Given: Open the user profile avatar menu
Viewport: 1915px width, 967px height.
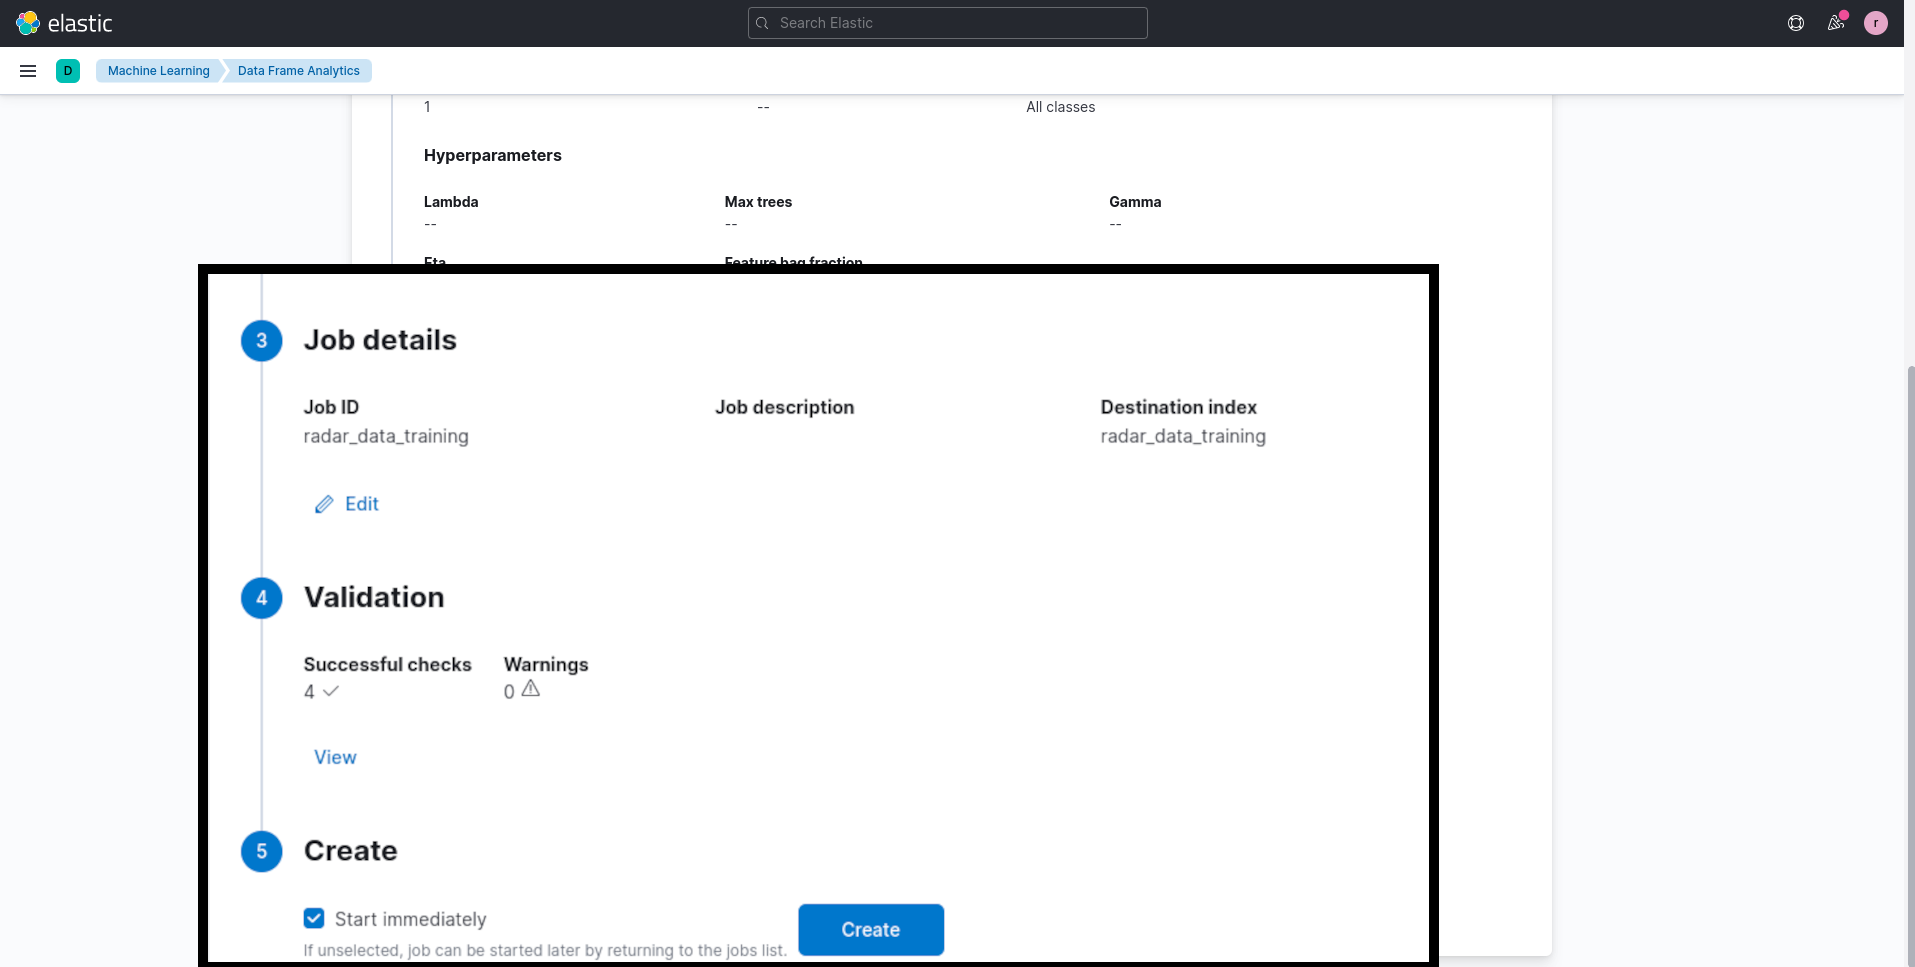Looking at the screenshot, I should pyautogui.click(x=1875, y=23).
